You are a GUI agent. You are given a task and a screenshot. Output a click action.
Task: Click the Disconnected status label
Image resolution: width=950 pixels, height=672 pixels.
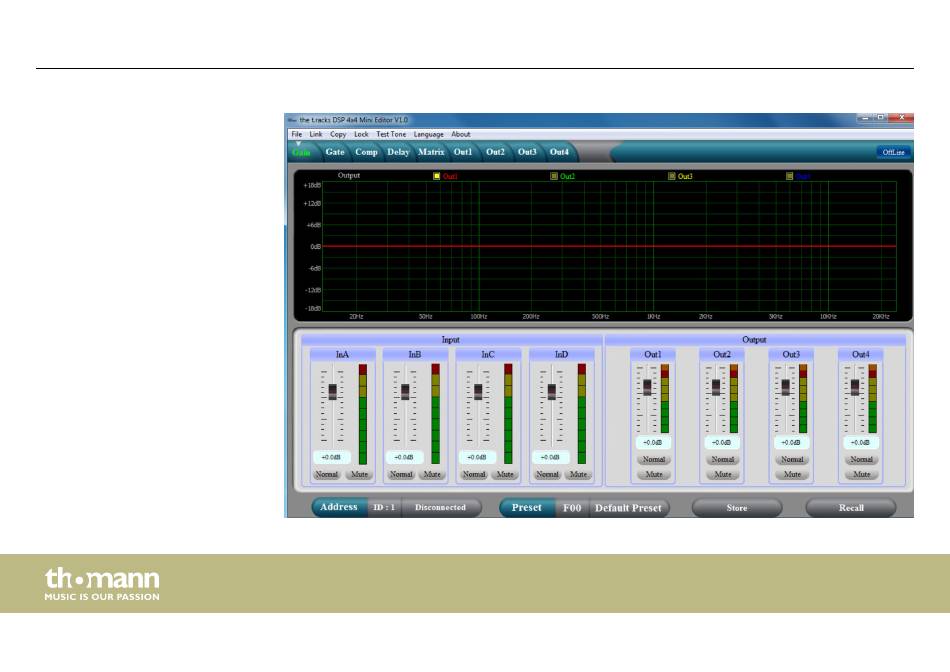tap(440, 508)
